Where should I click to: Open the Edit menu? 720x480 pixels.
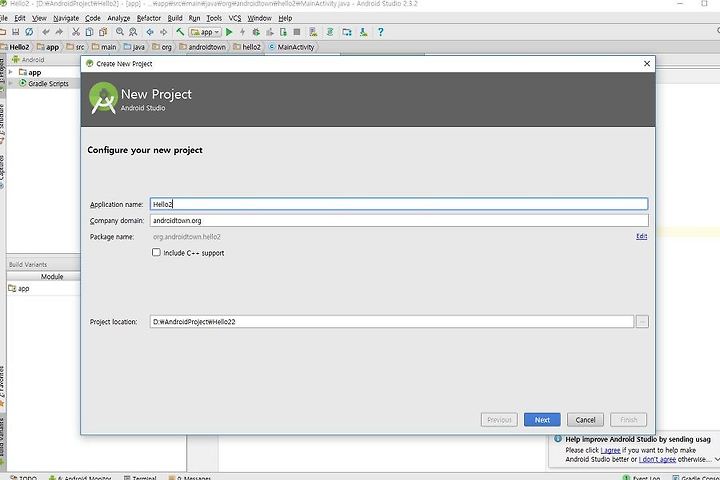pos(20,18)
